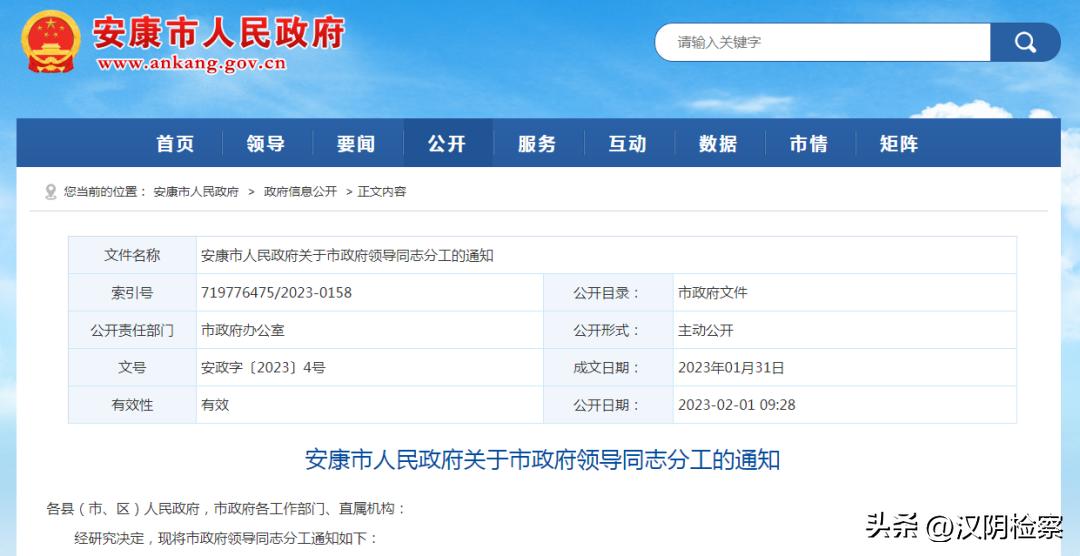Open the 互动 navigation tab
This screenshot has width=1080, height=556.
627,143
